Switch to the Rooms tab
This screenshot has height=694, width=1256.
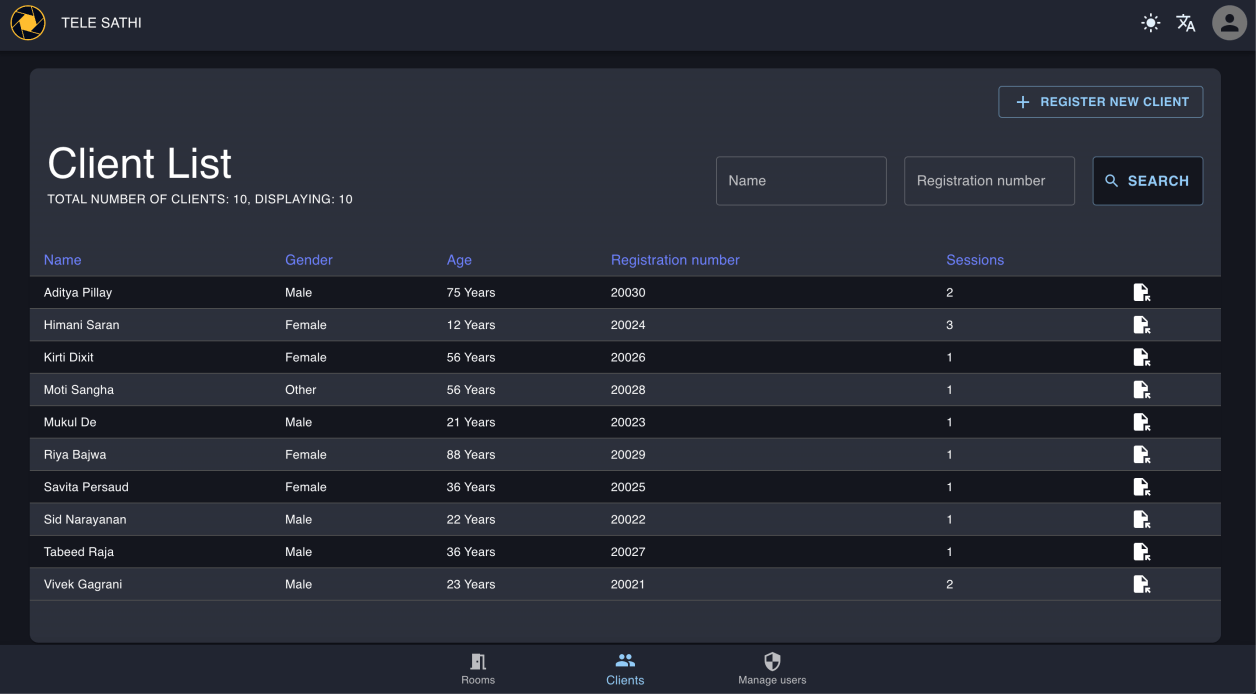click(478, 669)
